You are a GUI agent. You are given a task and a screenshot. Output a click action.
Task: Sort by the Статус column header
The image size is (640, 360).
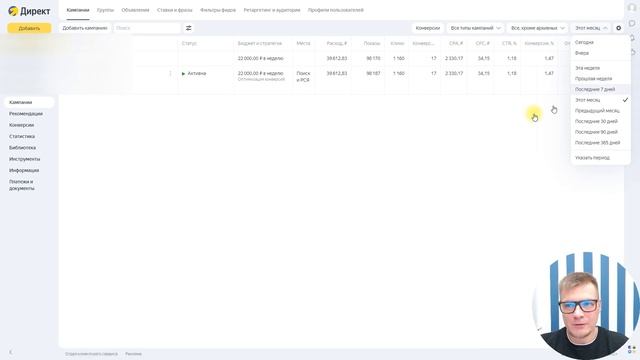189,43
